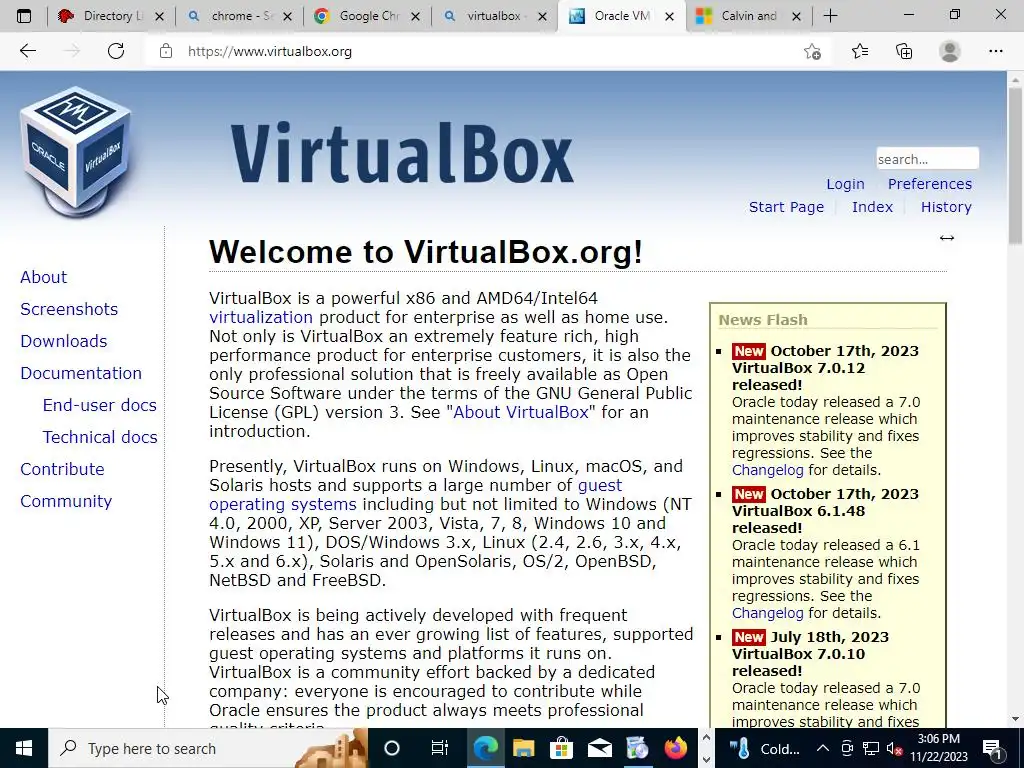The width and height of the screenshot is (1024, 768).
Task: Open the About sidebar link
Action: tap(44, 277)
